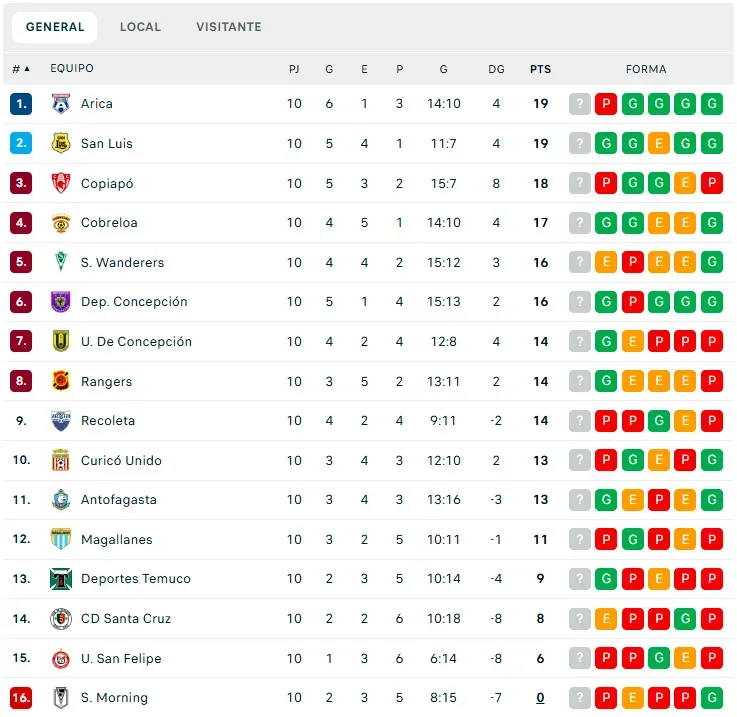Screen dimensions: 737x717
Task: Click the S. Morning team crest icon
Action: [61, 698]
